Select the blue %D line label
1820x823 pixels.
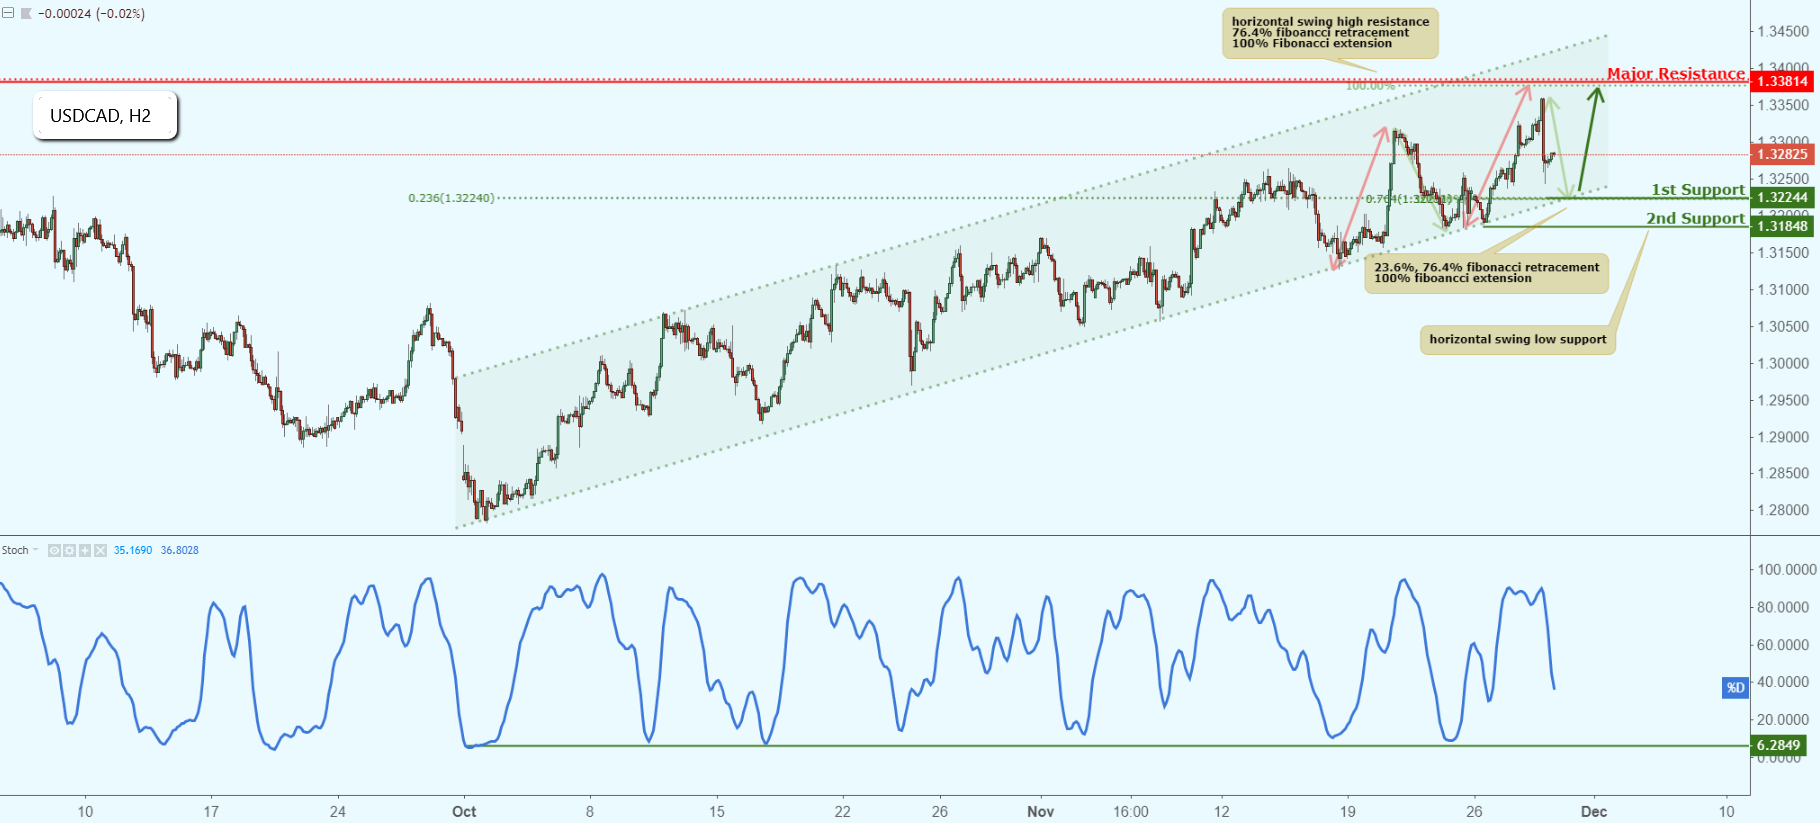pos(1735,687)
